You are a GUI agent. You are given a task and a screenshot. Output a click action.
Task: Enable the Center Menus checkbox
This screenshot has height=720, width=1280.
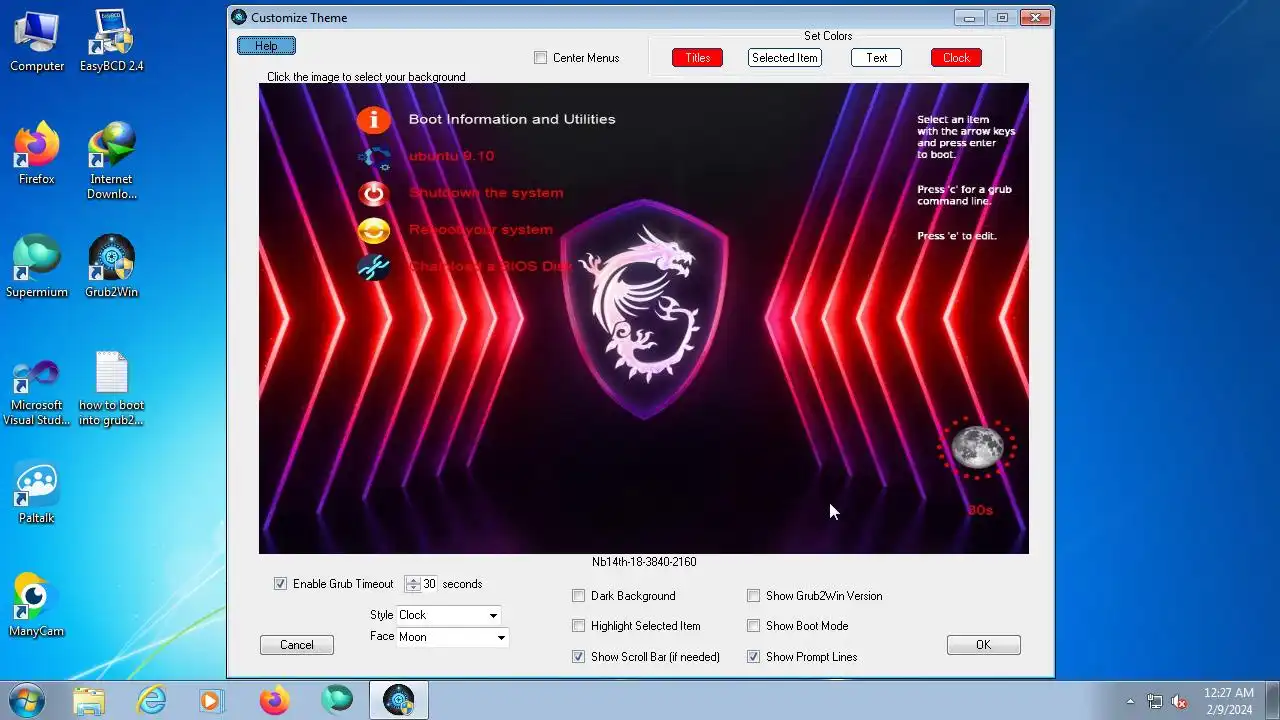tap(541, 58)
